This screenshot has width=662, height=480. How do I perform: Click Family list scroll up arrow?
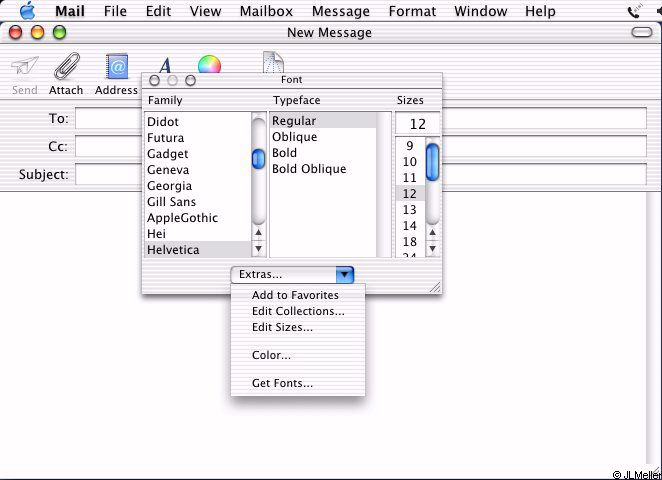click(258, 233)
